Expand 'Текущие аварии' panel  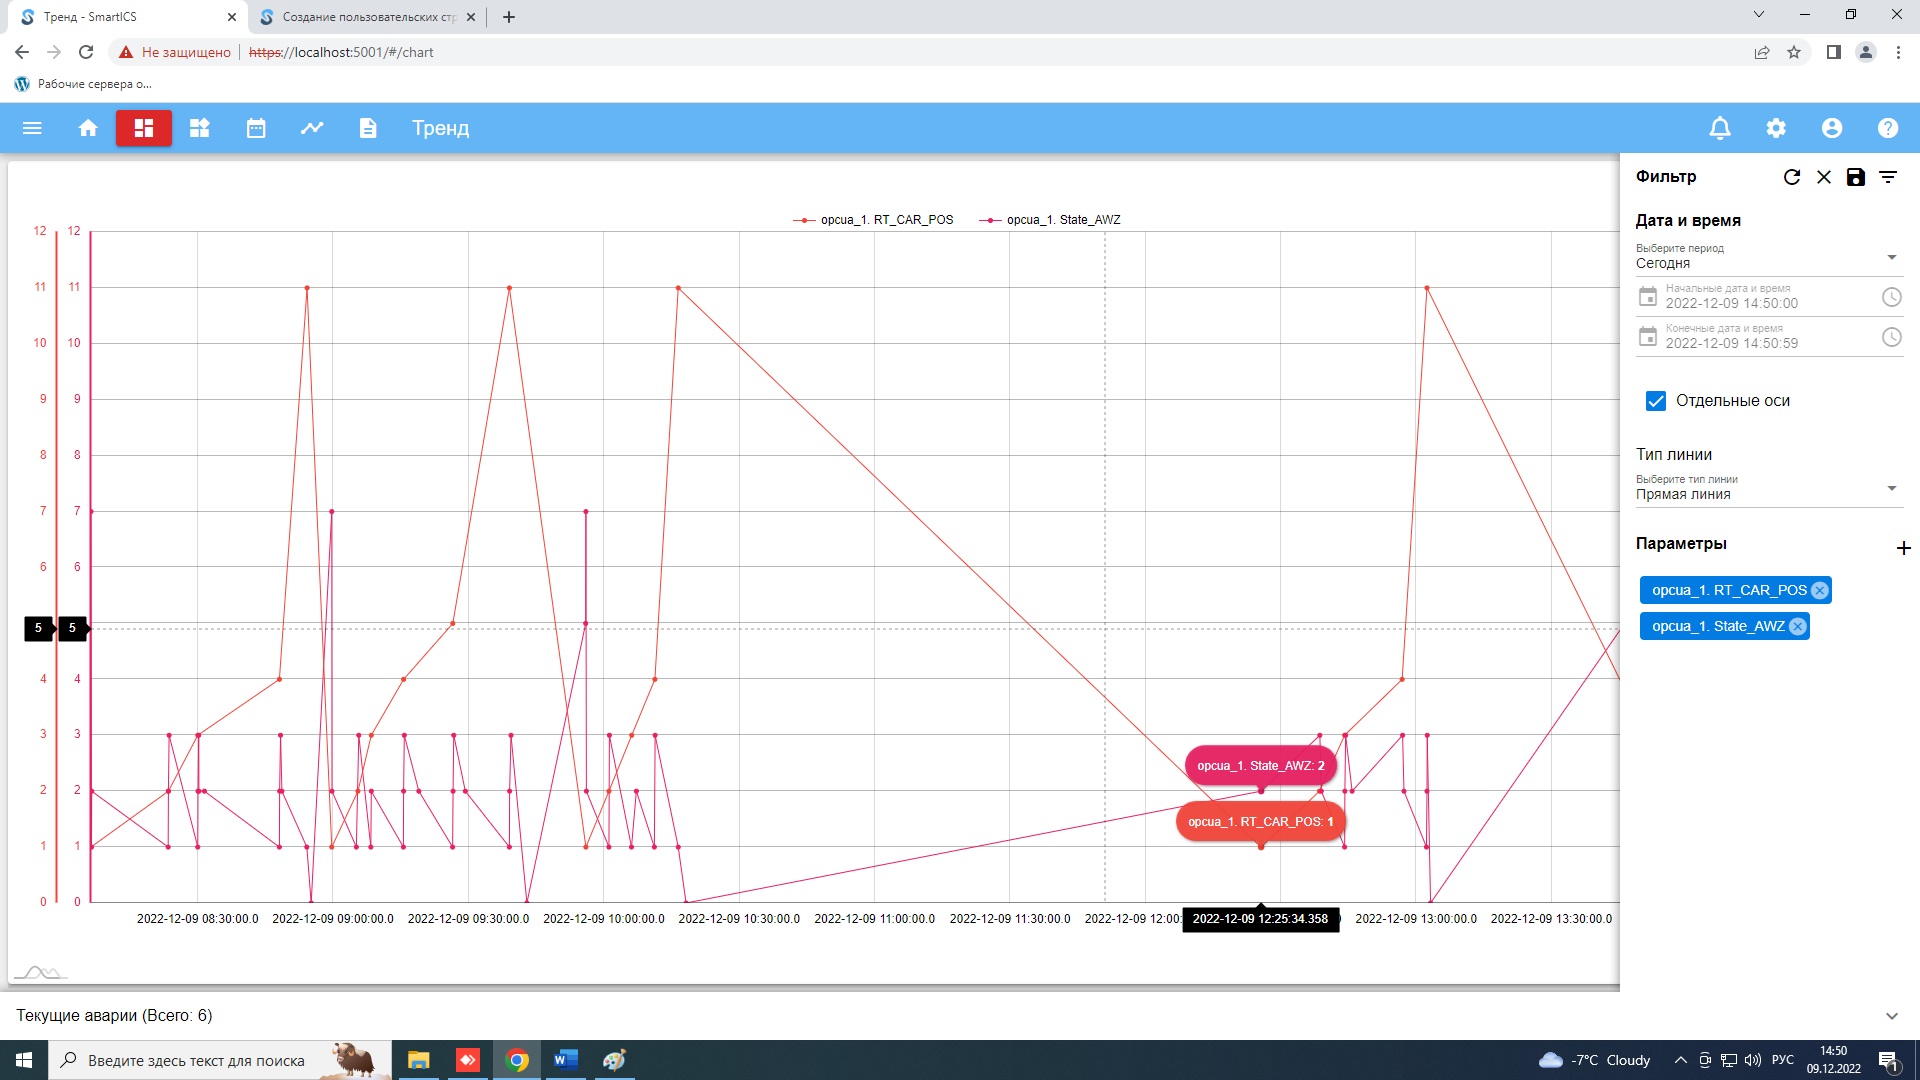1891,1016
